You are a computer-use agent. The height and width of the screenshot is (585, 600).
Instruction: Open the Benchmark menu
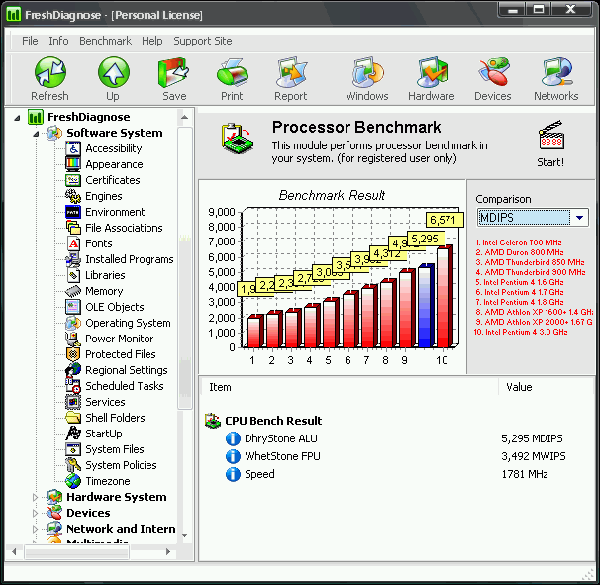click(x=105, y=41)
